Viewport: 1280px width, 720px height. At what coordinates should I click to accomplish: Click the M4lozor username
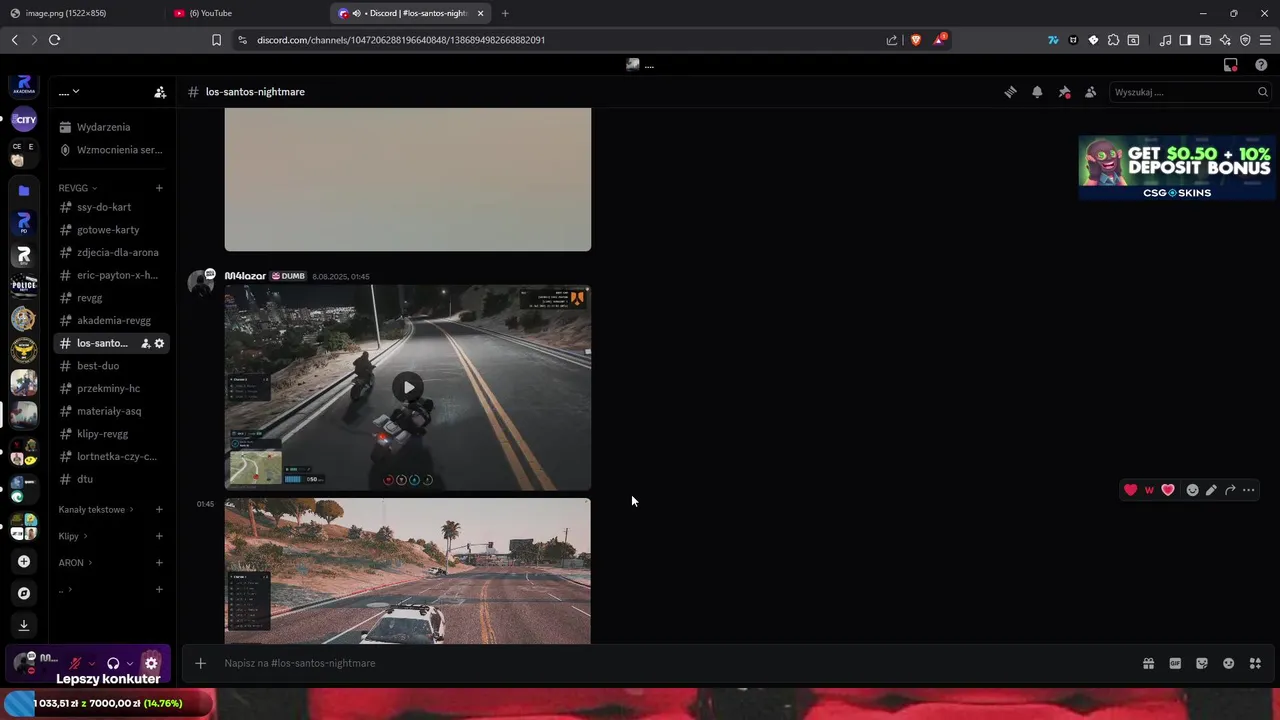[x=245, y=276]
